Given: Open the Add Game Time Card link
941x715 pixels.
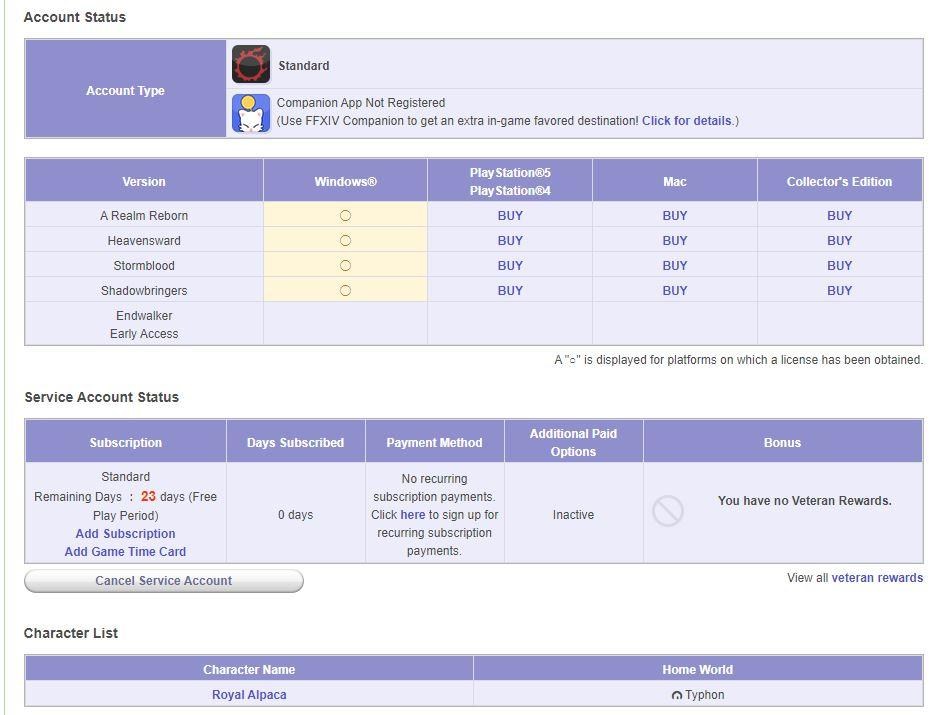Looking at the screenshot, I should (x=125, y=552).
